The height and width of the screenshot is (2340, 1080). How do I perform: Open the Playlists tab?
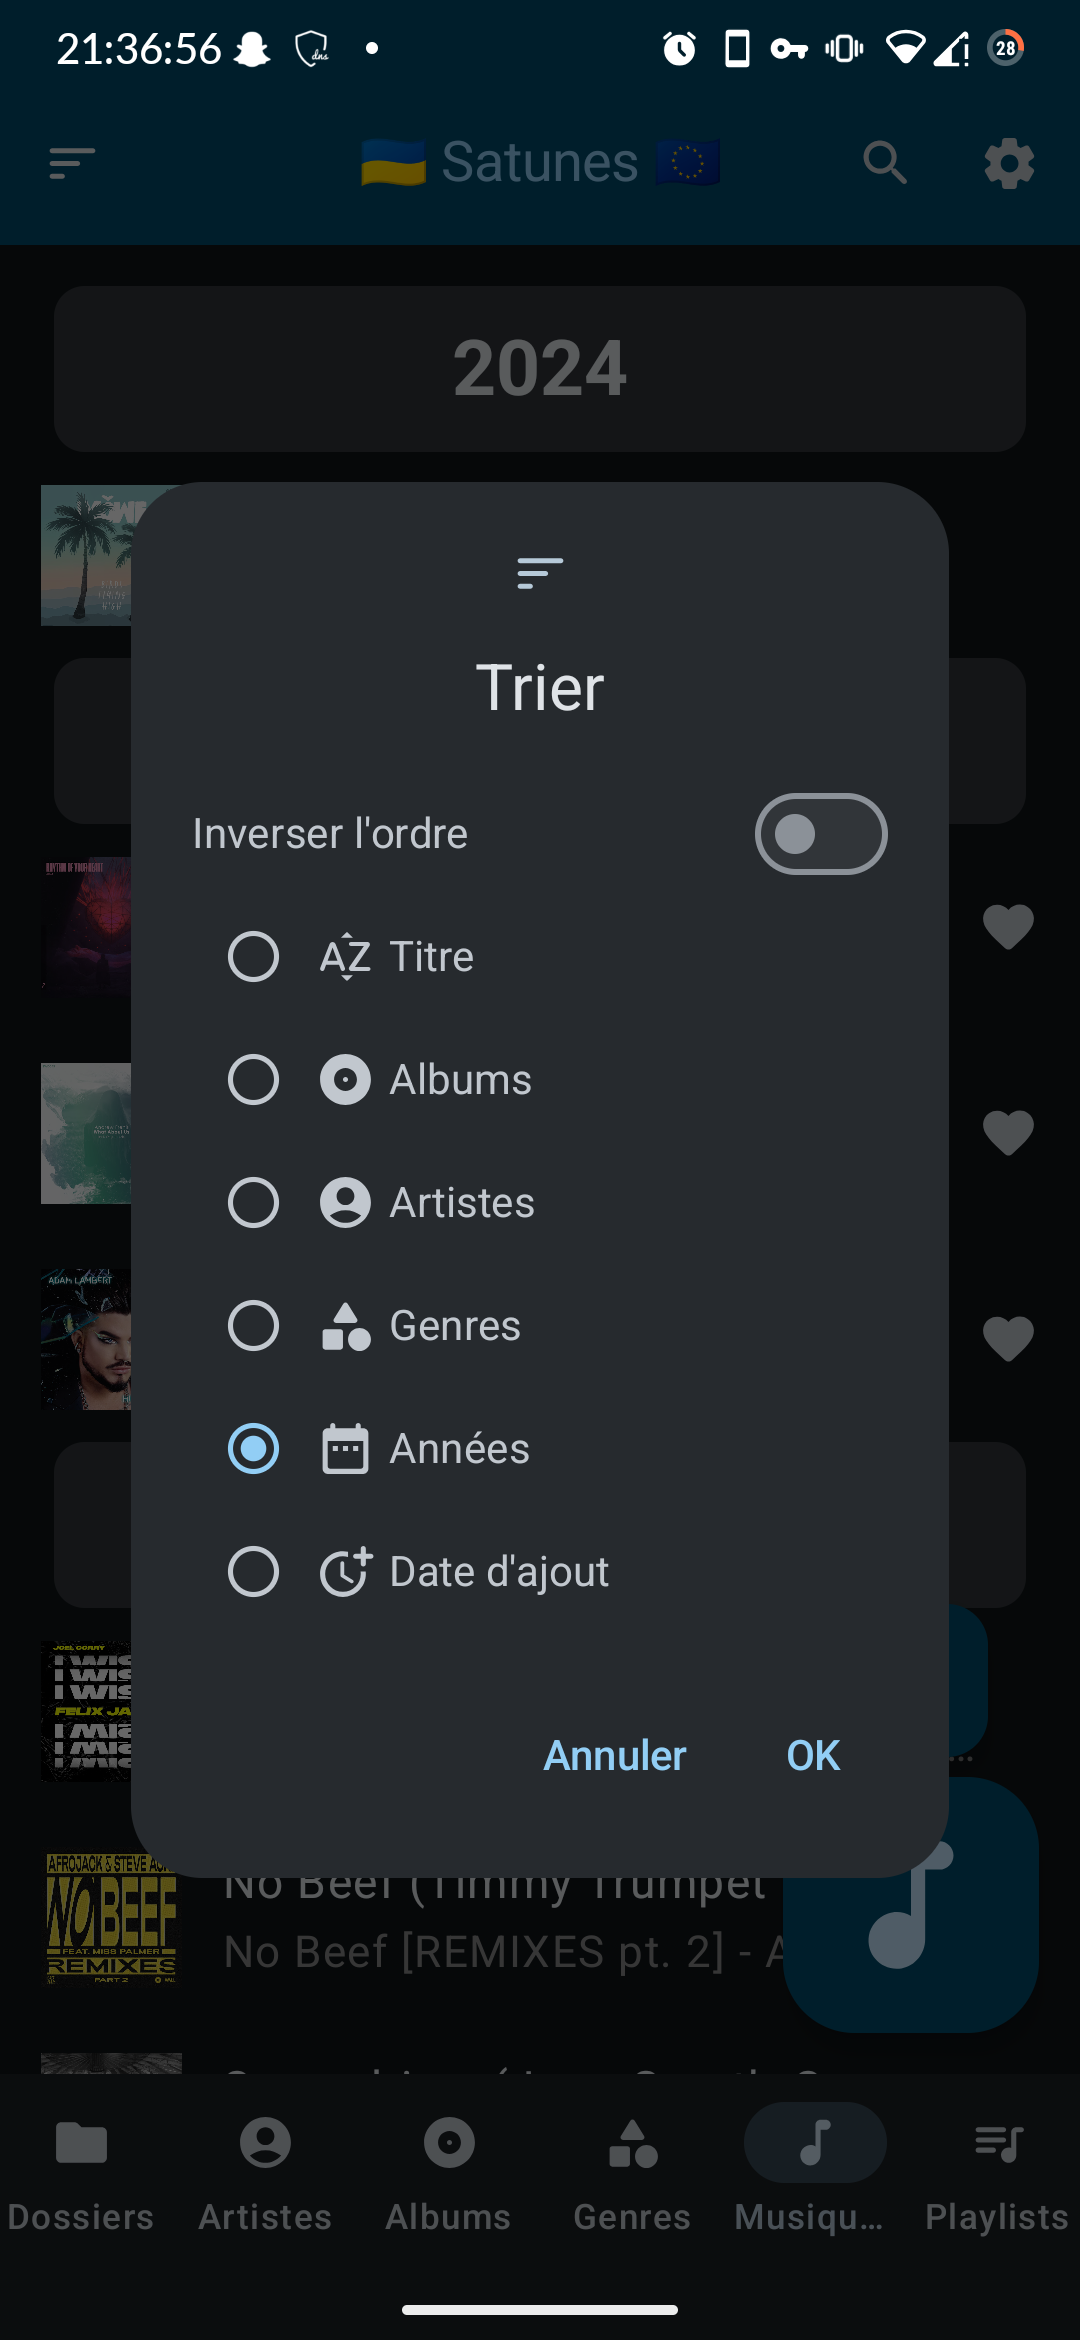pos(997,2170)
